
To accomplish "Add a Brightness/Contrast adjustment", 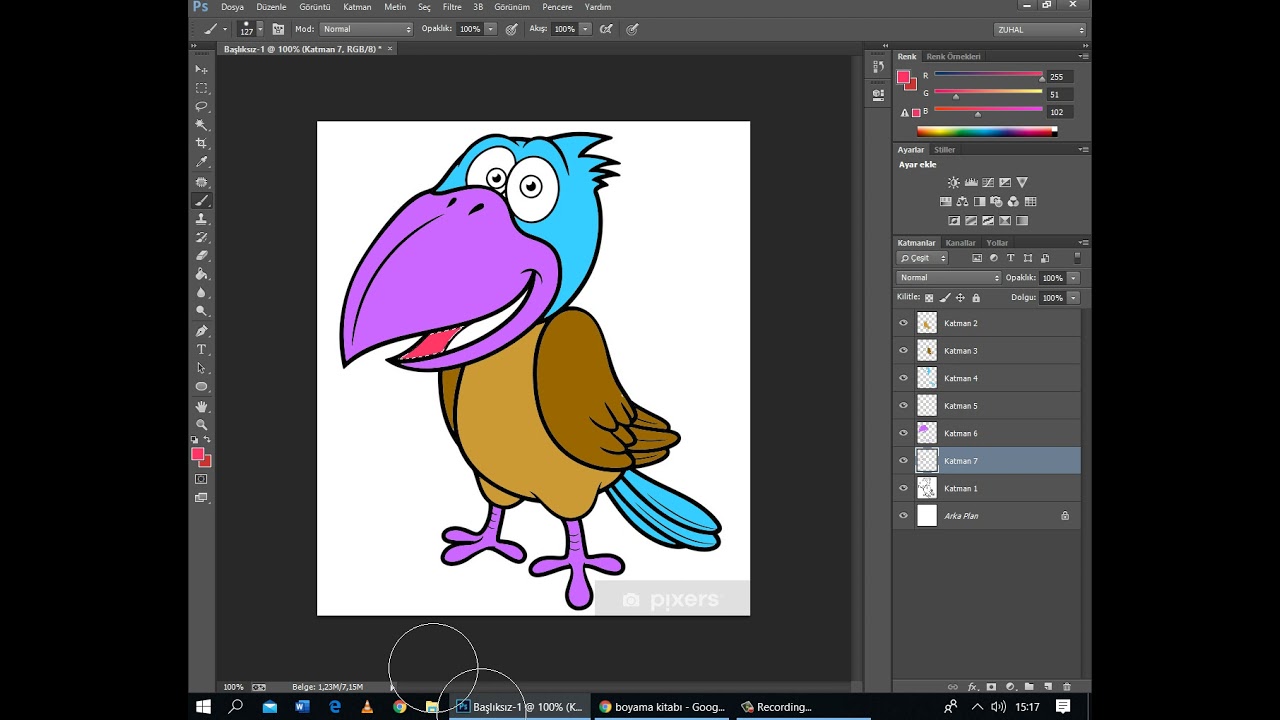I will (953, 182).
